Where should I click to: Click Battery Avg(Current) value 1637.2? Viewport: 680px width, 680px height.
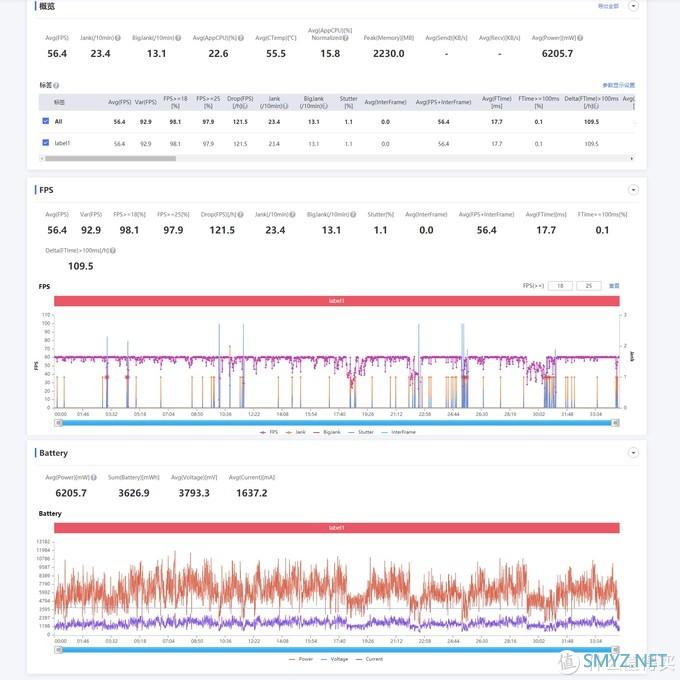pos(252,493)
